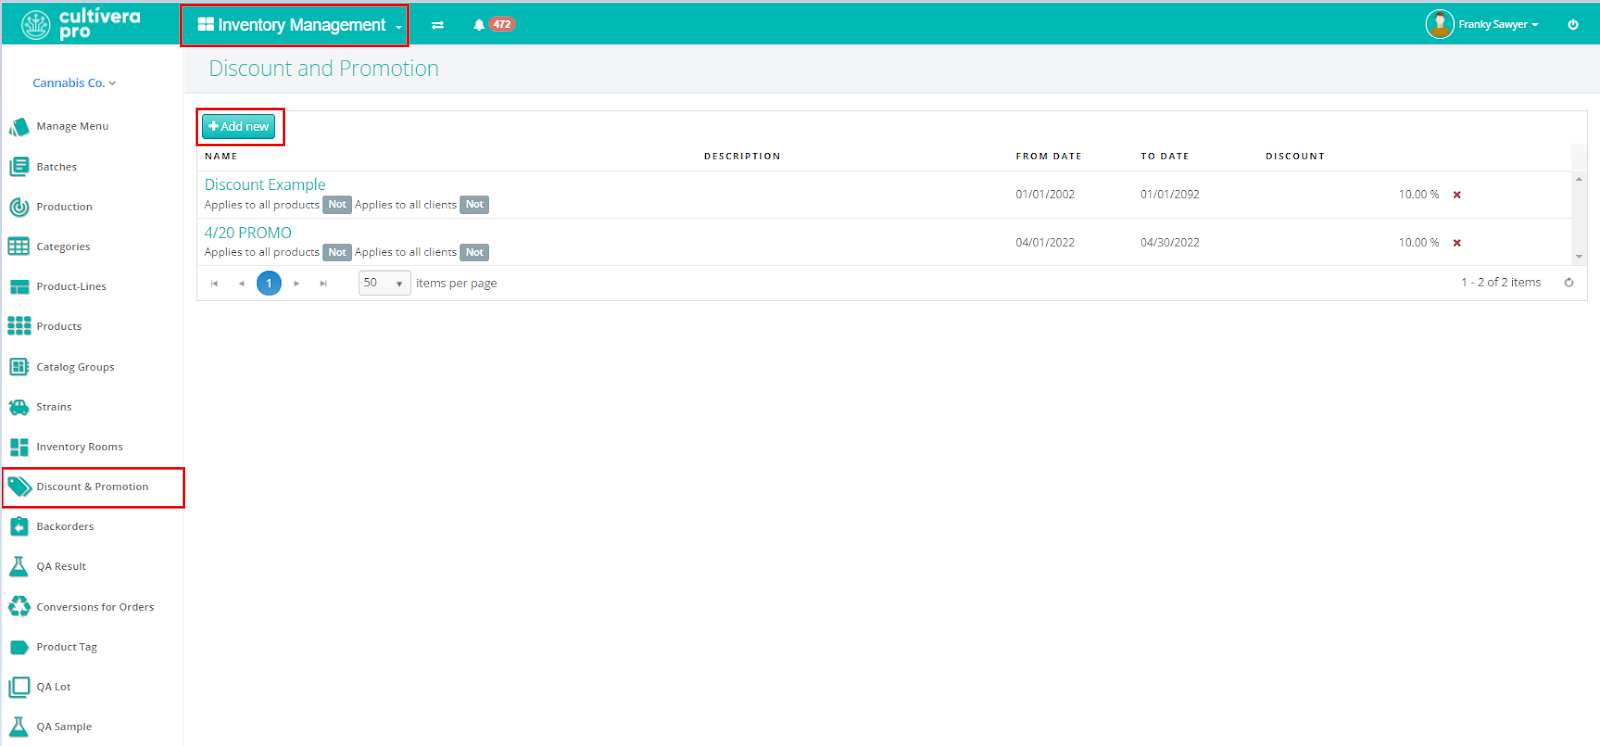Open Production section label
1600x746 pixels.
click(x=64, y=207)
